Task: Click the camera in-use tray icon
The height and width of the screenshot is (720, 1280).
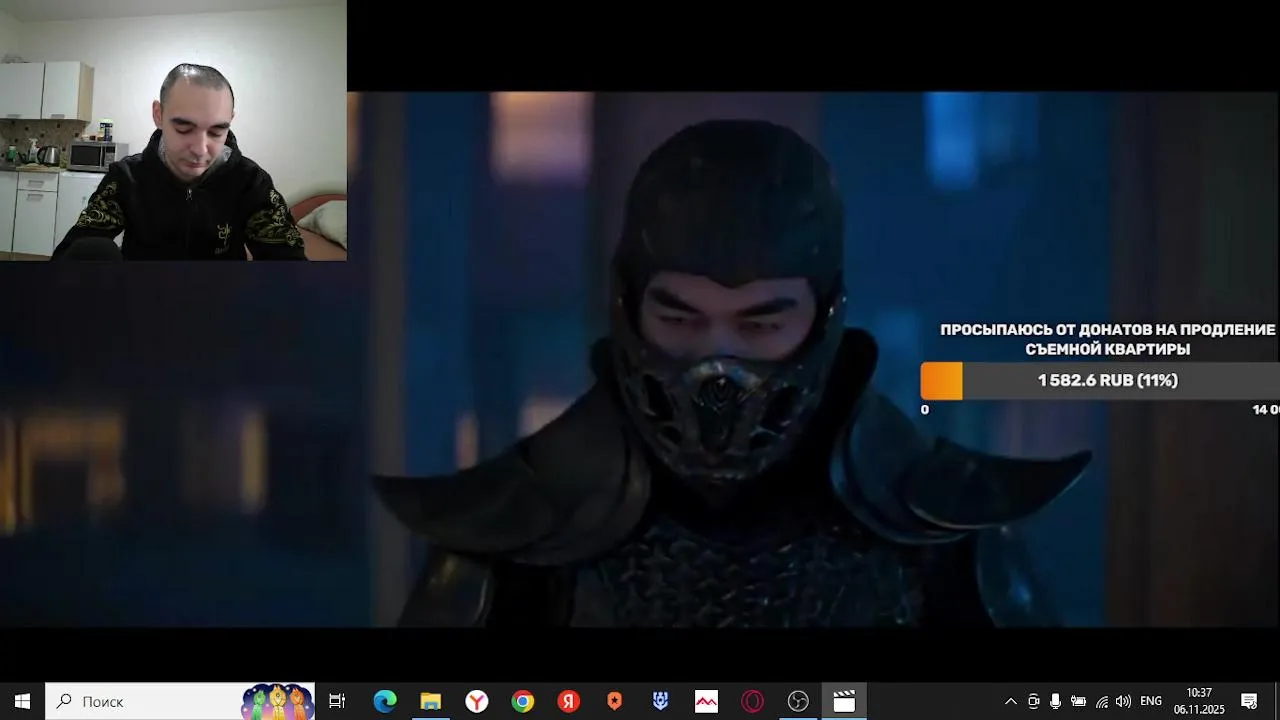Action: 1034,701
